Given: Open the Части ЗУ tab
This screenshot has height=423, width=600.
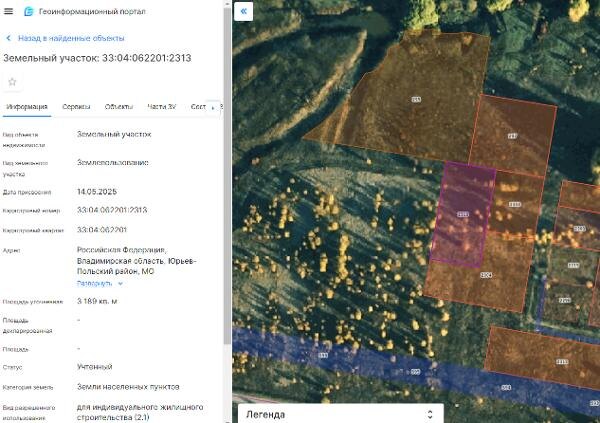Looking at the screenshot, I should pos(161,107).
